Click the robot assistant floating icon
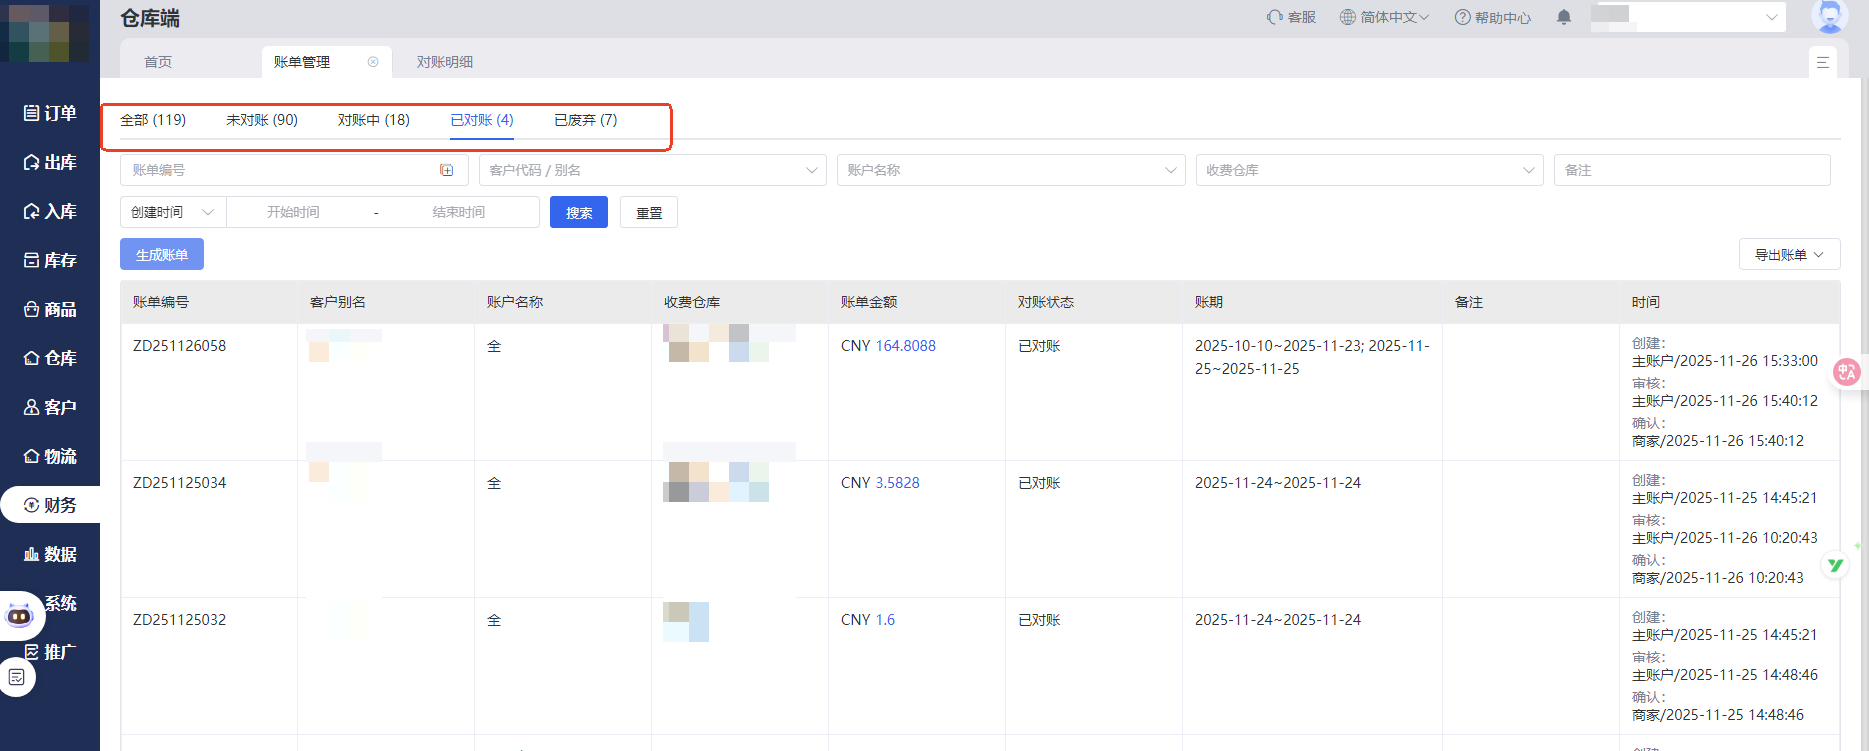Screen dimensions: 1869x751 (x=19, y=616)
